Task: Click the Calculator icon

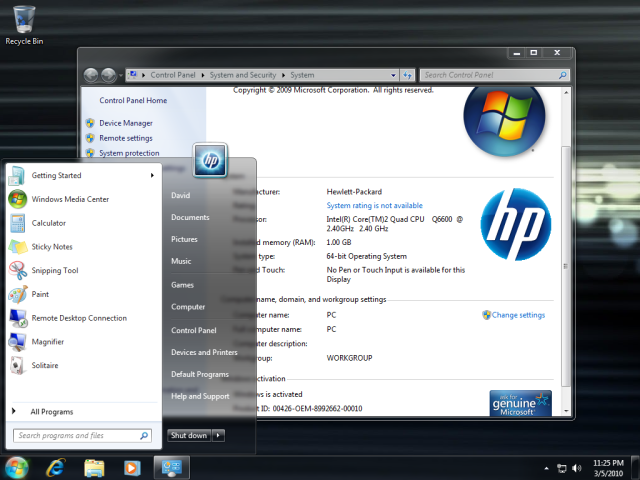Action: pyautogui.click(x=18, y=223)
